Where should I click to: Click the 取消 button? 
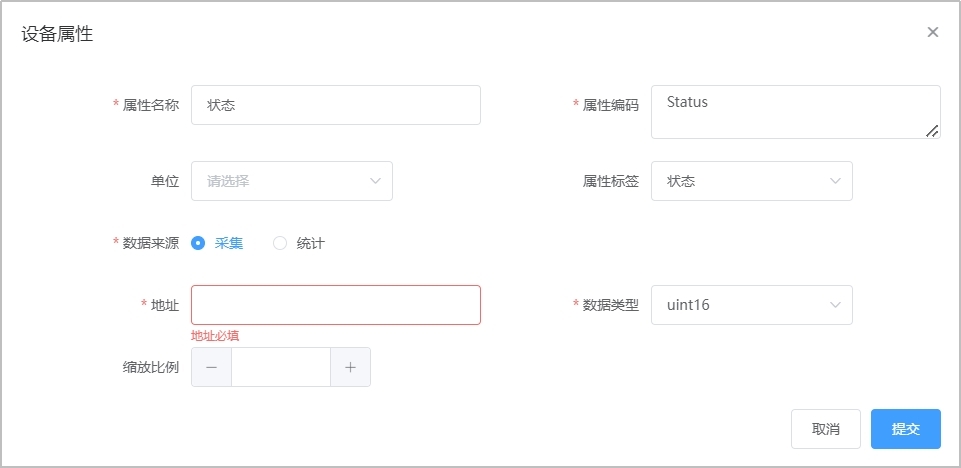click(x=825, y=429)
